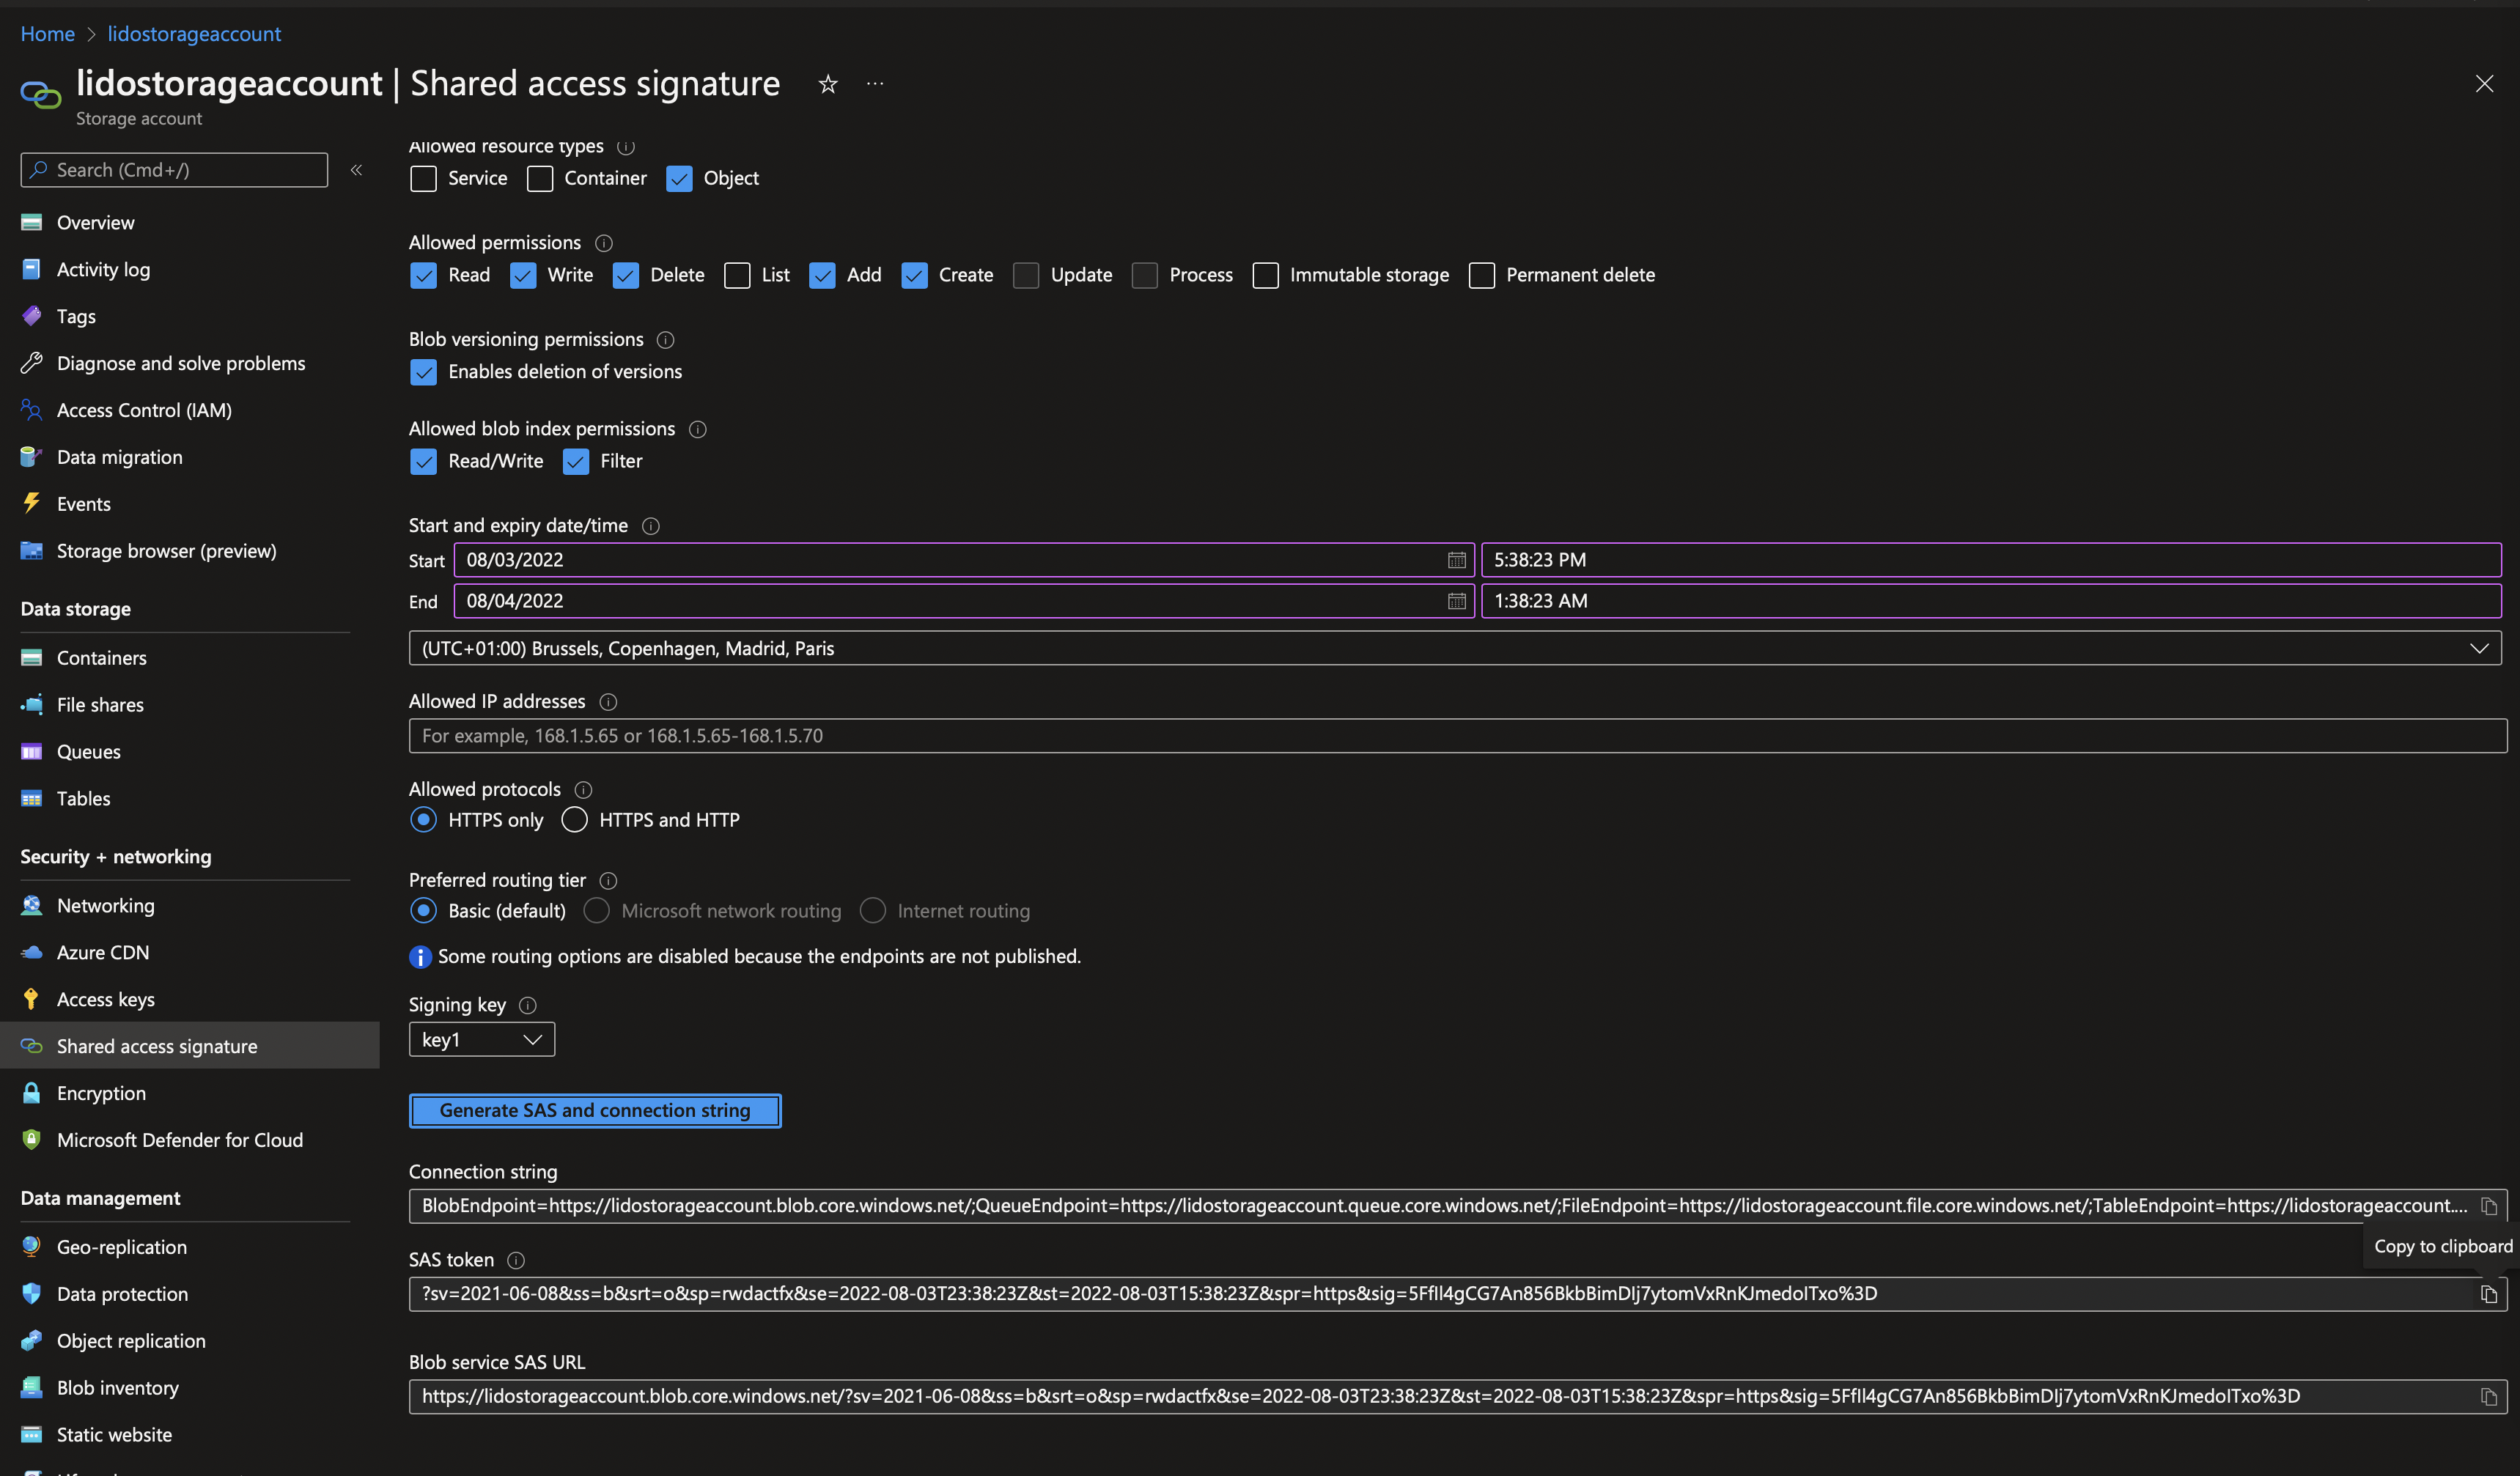The height and width of the screenshot is (1476, 2520).
Task: Open Storage browser (preview)
Action: tap(166, 552)
